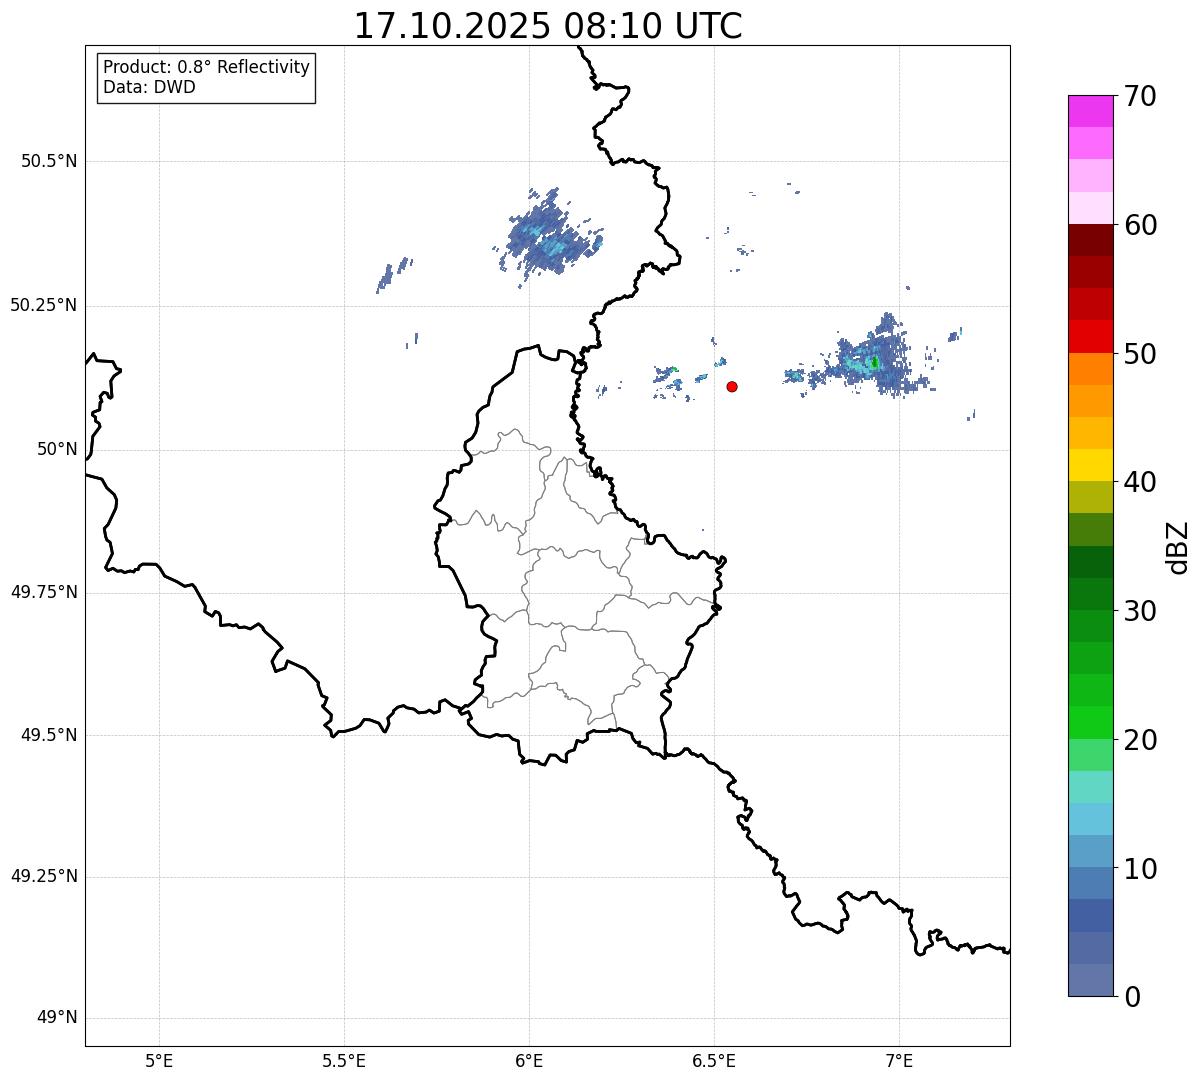Click the colorbar tick label "40"
1202x1081 pixels.
coord(1140,482)
